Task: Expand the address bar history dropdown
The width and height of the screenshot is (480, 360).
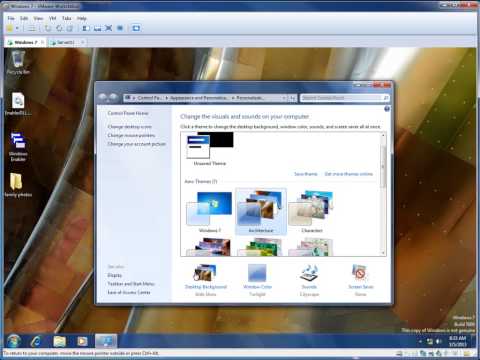Action: click(x=284, y=98)
